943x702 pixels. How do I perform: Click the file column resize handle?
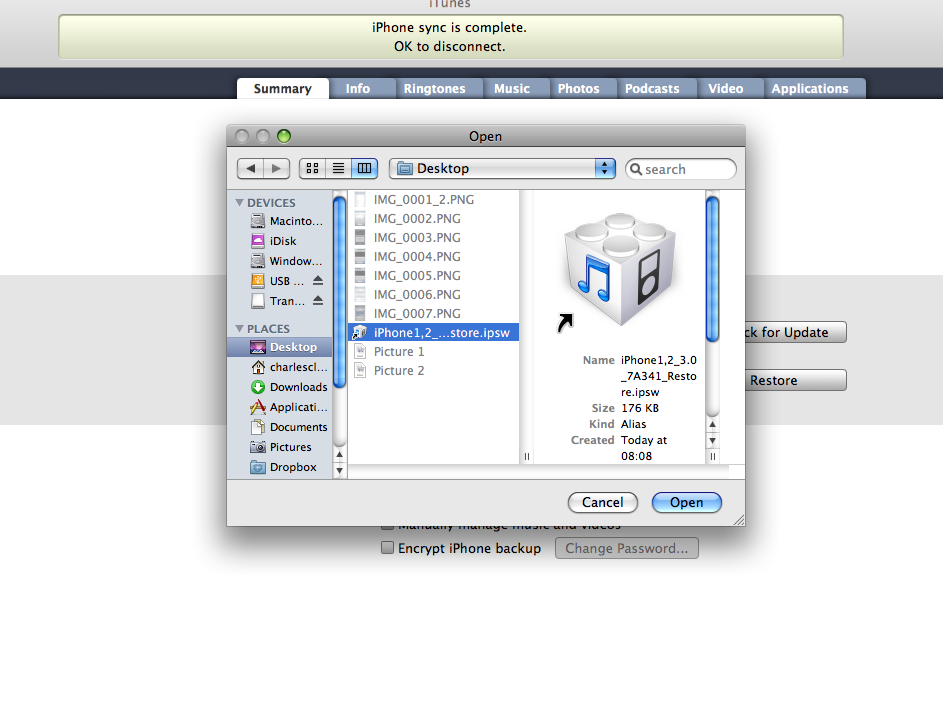[527, 457]
